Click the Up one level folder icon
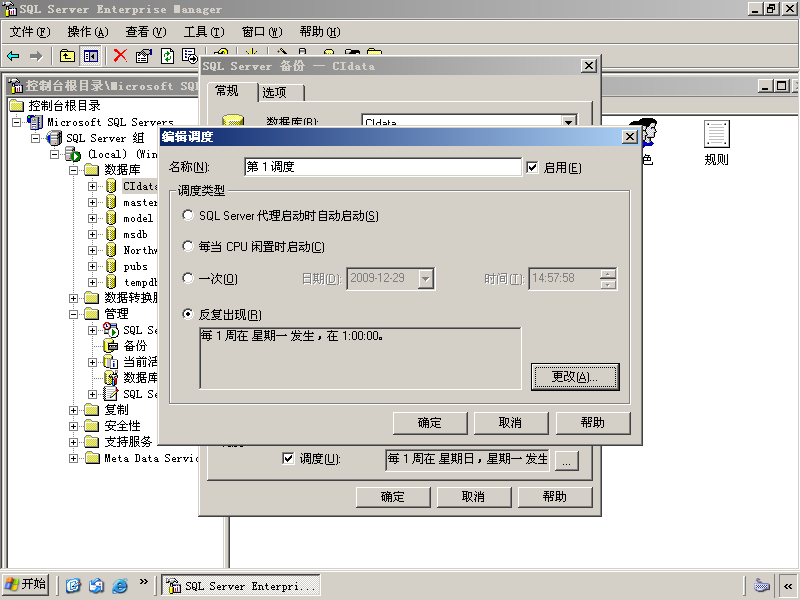Viewport: 800px width, 600px height. (67, 56)
